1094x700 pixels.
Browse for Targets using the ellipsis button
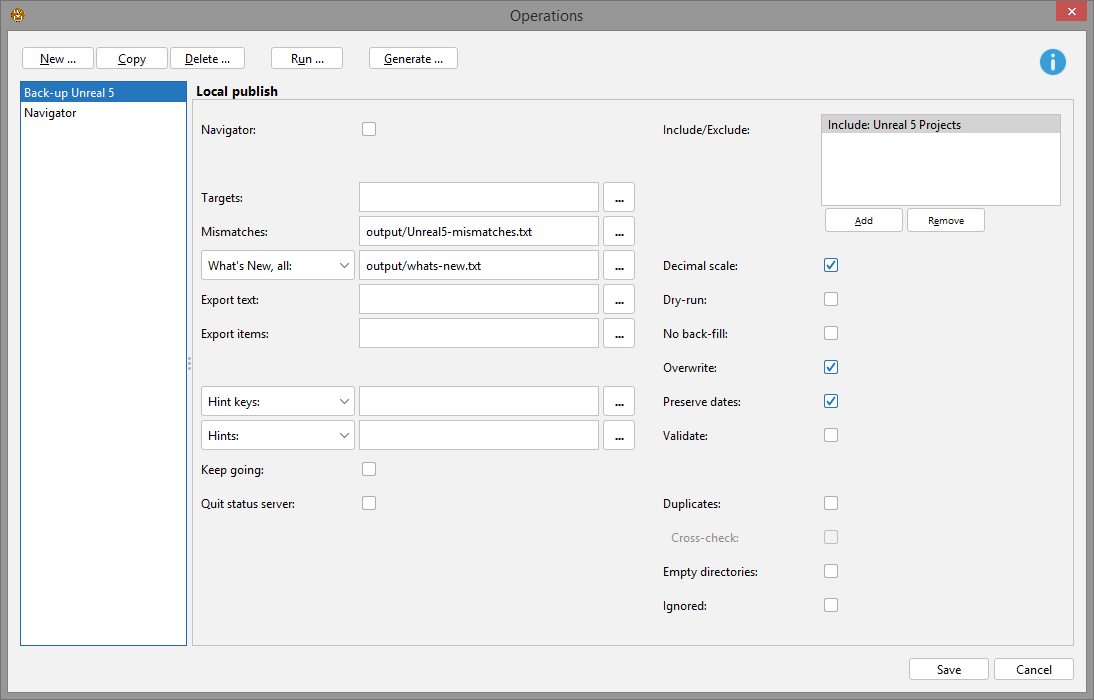(x=619, y=198)
